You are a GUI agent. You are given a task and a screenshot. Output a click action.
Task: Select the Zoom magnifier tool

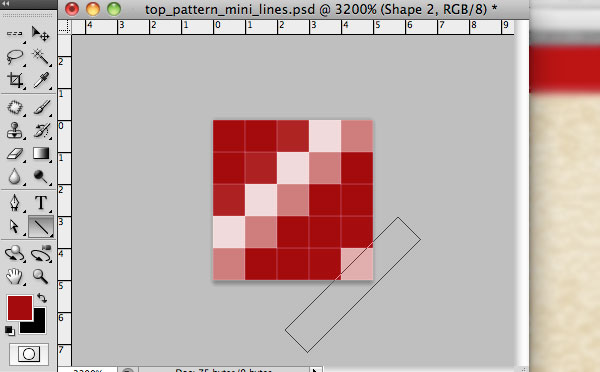click(x=40, y=276)
